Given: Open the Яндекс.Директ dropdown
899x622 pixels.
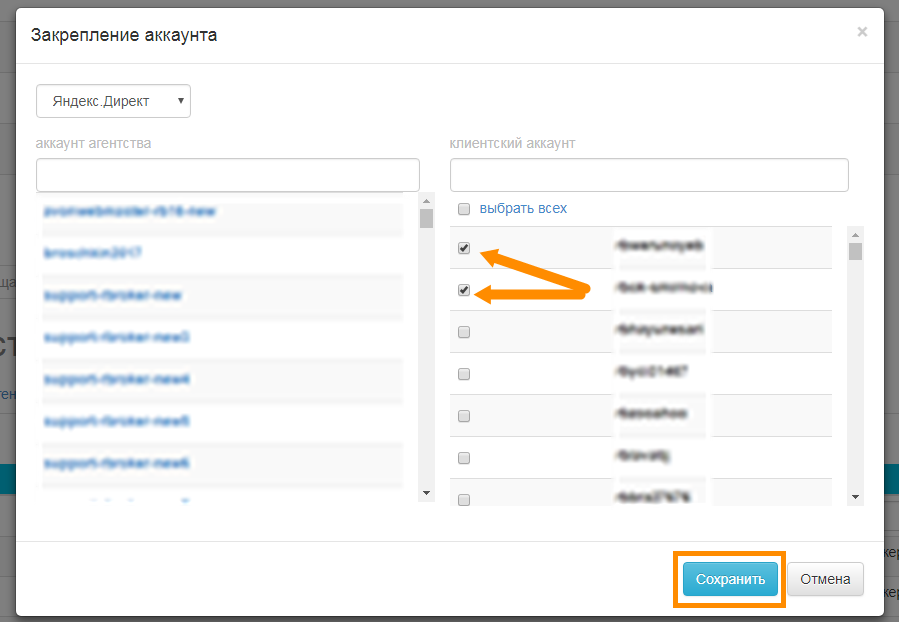Looking at the screenshot, I should tap(114, 101).
